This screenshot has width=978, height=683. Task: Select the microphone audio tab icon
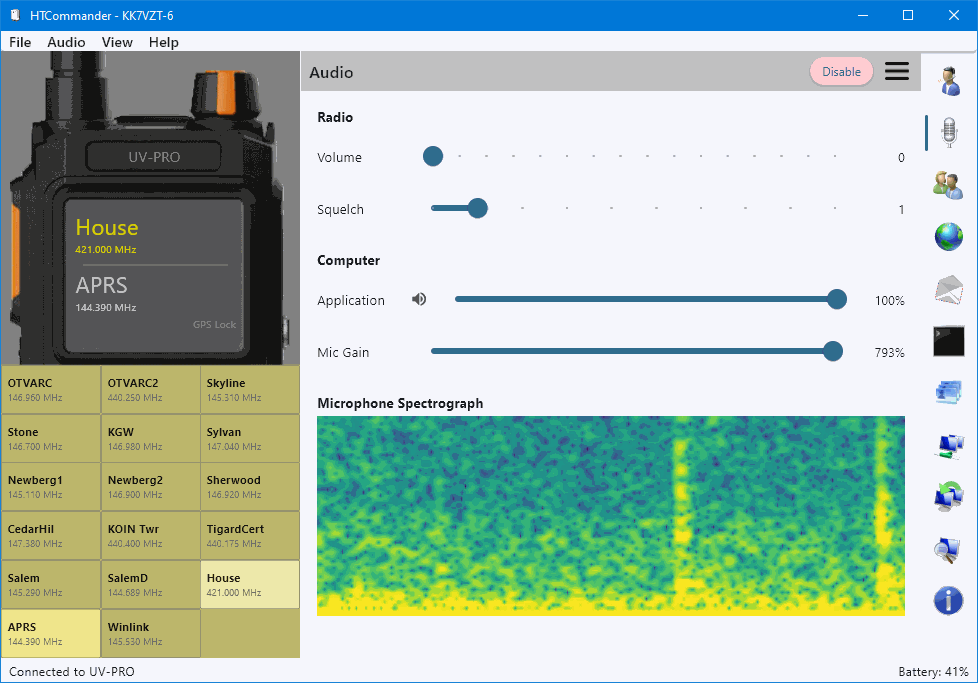(949, 132)
